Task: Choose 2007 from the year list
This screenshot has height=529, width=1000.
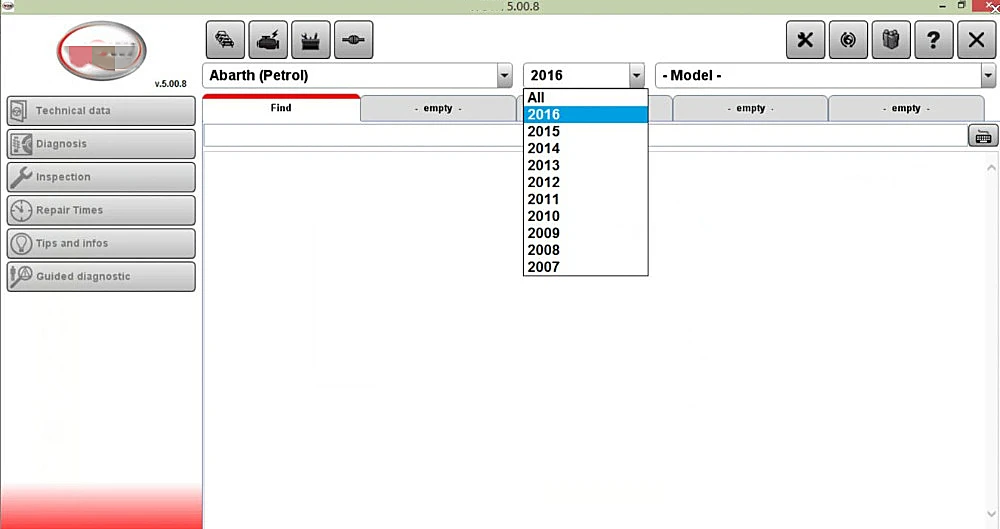Action: (x=585, y=267)
